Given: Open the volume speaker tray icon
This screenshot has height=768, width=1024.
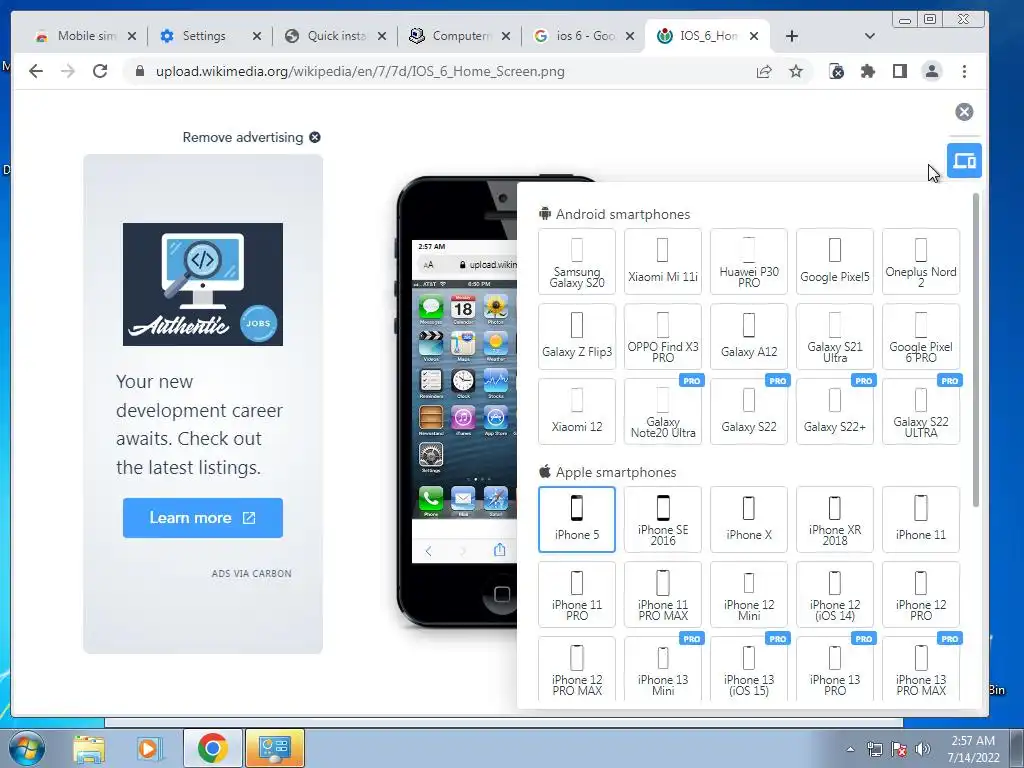Looking at the screenshot, I should [922, 749].
